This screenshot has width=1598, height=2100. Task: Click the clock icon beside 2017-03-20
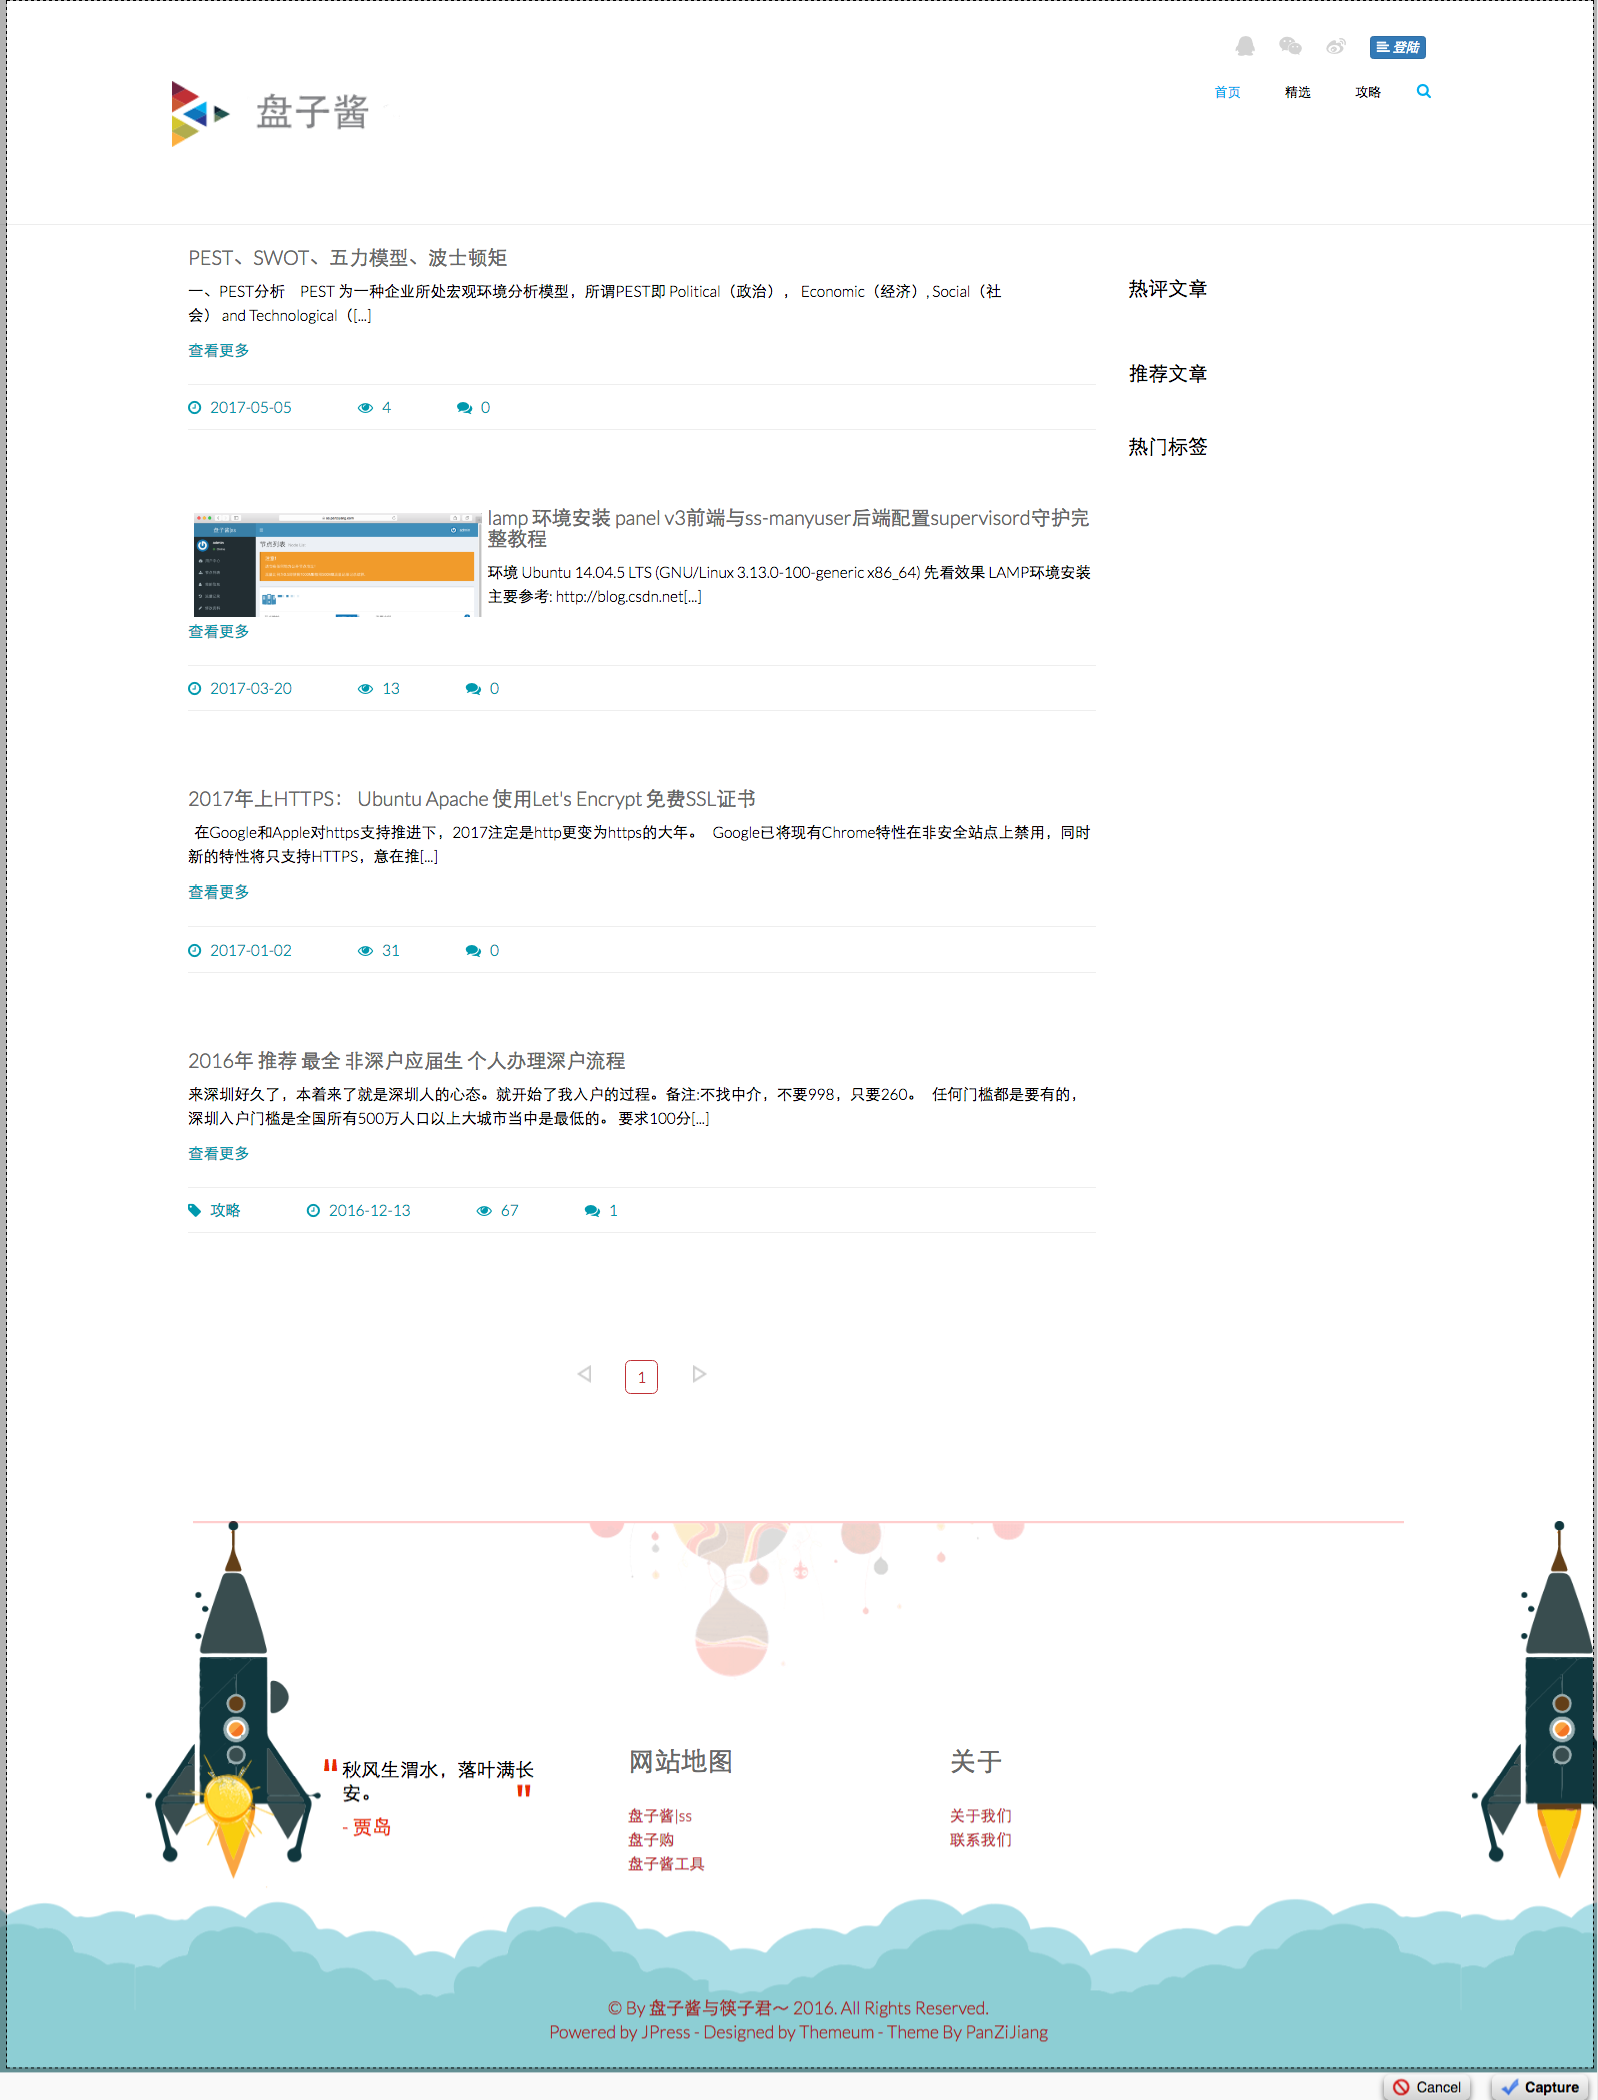click(x=195, y=688)
